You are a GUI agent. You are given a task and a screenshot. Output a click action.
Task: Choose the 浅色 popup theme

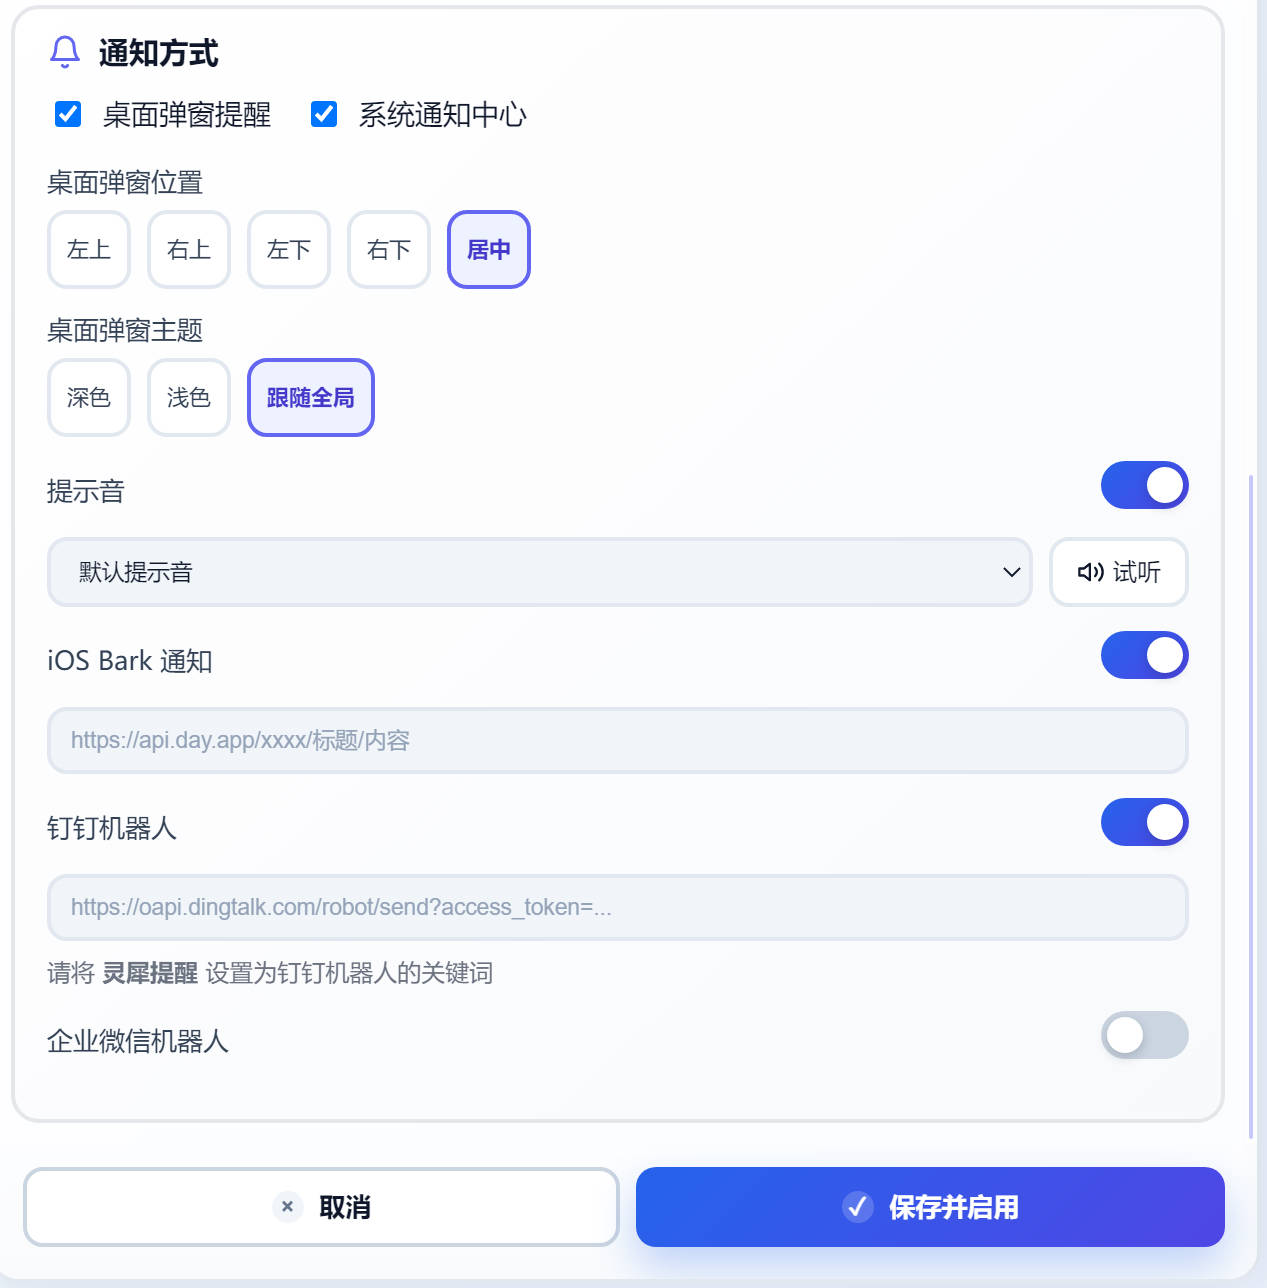pos(189,397)
